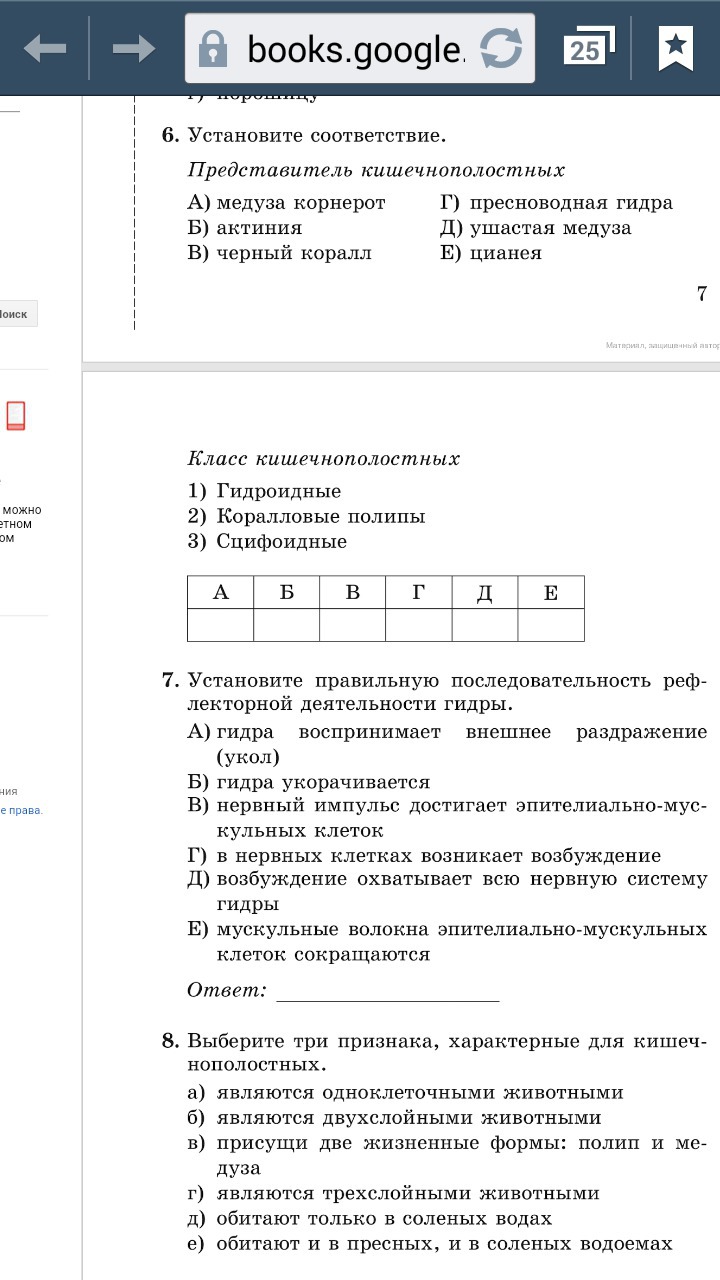
Task: Tap the table header cell В
Action: [x=353, y=592]
